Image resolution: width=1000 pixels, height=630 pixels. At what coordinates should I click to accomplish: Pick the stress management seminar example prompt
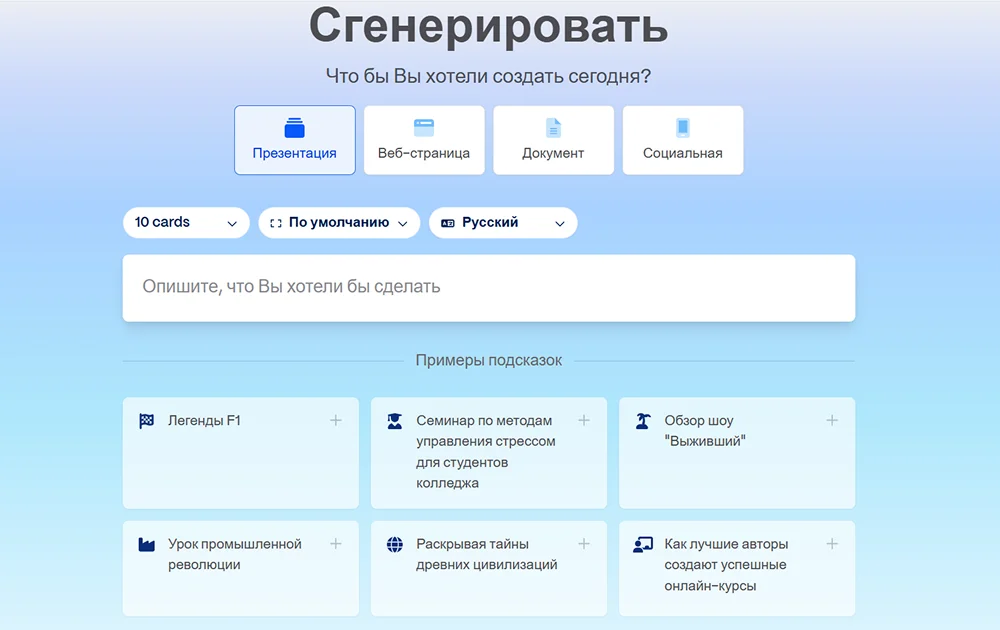[x=485, y=452]
